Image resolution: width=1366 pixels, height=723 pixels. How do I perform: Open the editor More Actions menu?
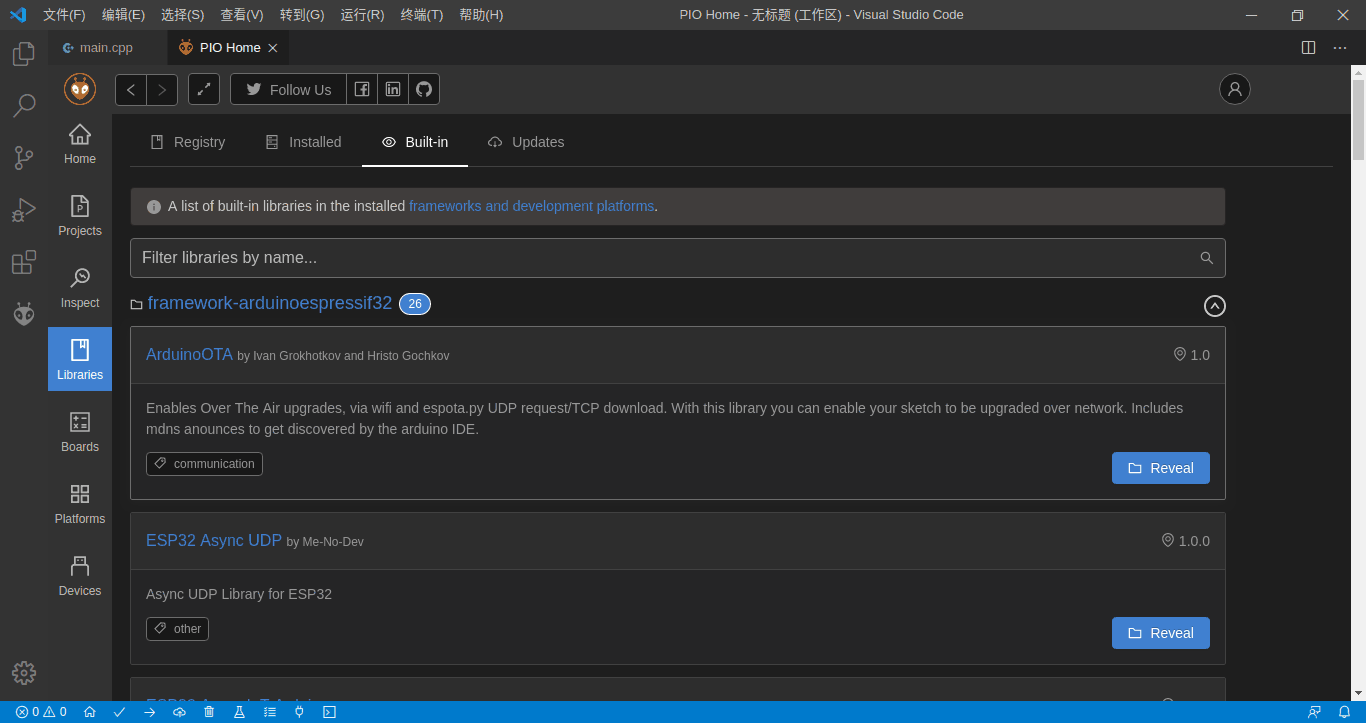pos(1340,47)
